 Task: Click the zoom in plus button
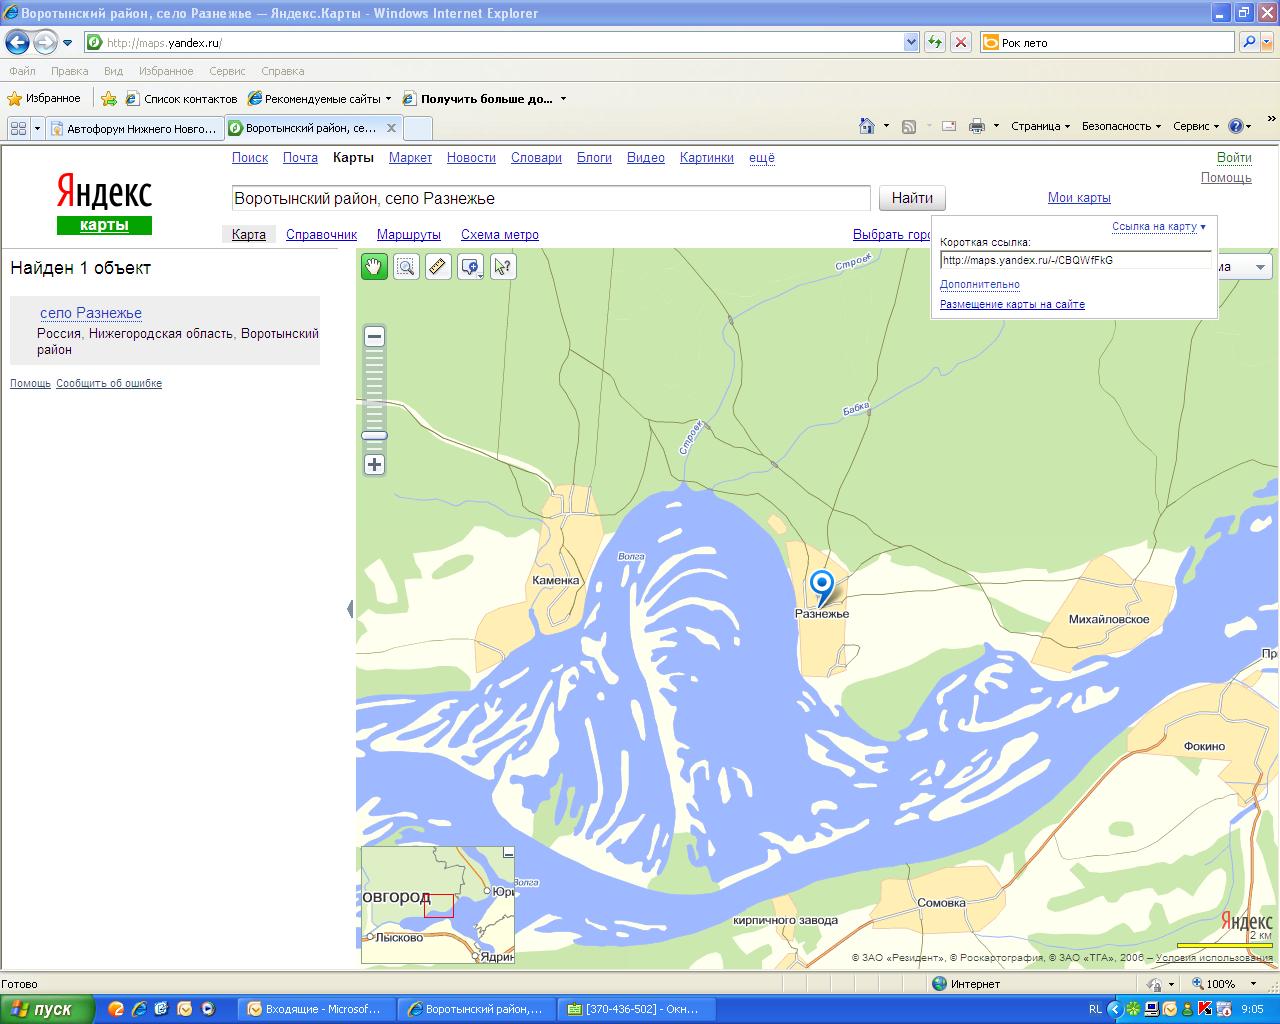374,464
